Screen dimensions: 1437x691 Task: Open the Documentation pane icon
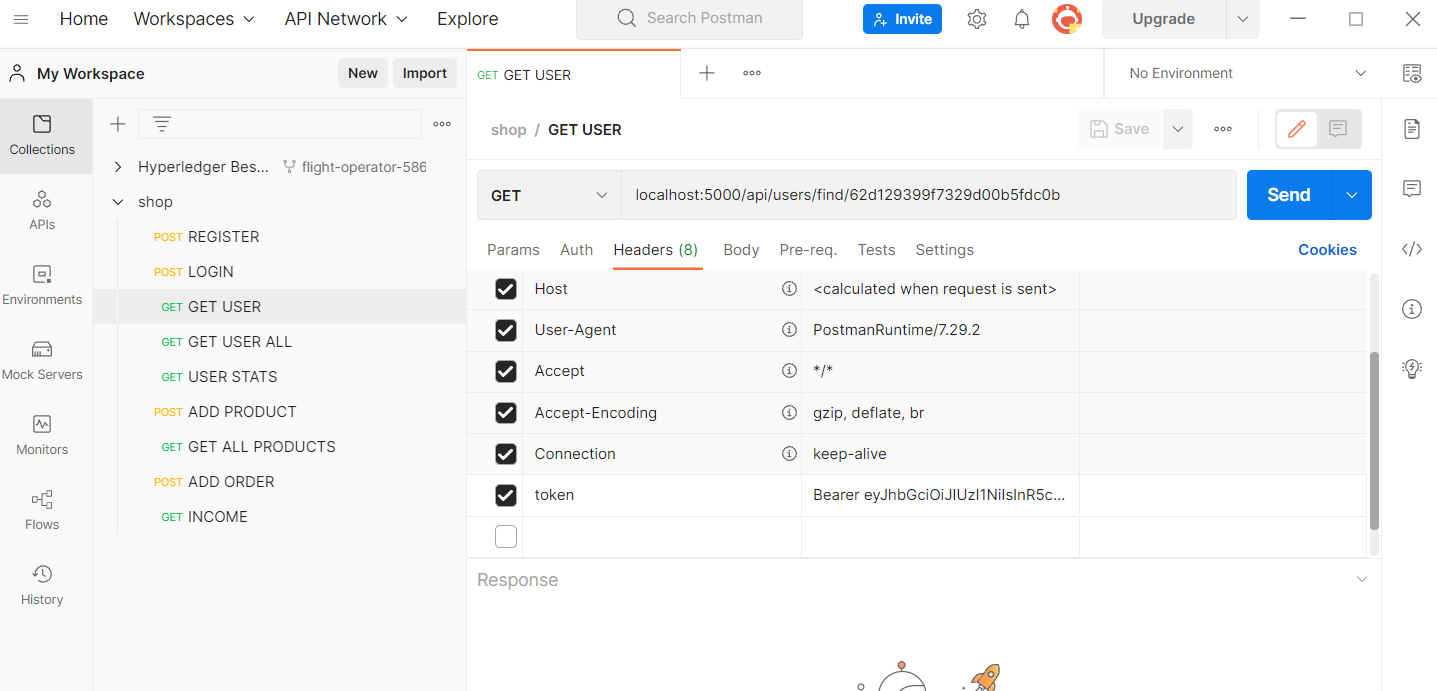point(1412,129)
